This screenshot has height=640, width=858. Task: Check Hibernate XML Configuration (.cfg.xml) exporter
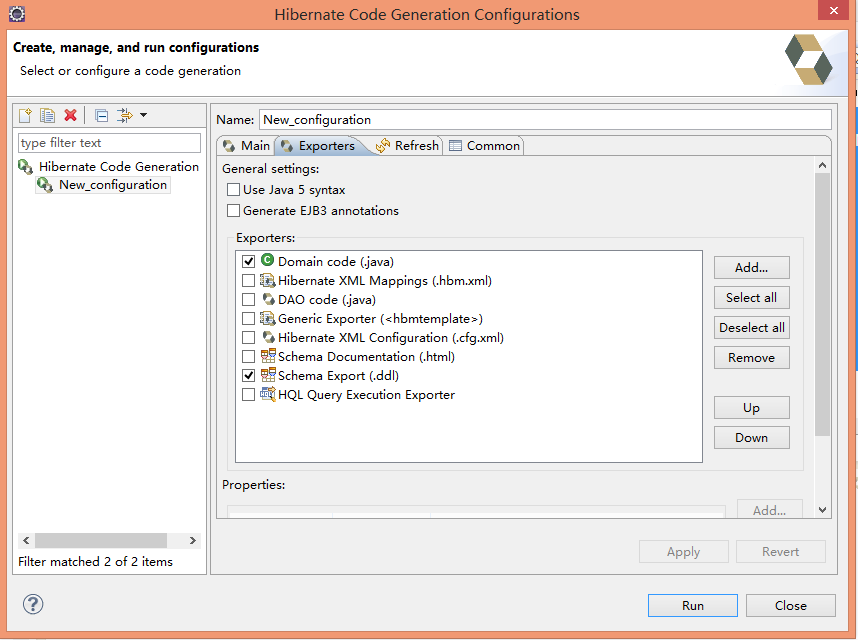(248, 338)
